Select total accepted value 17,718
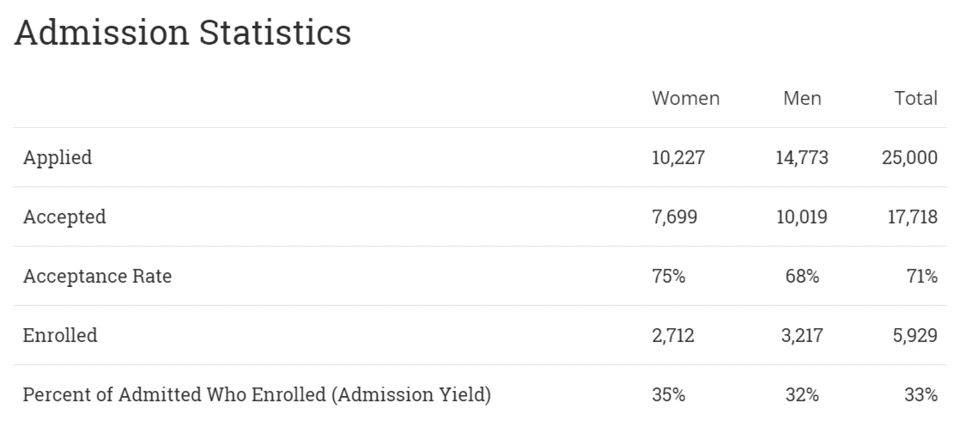Image resolution: width=966 pixels, height=421 pixels. point(913,217)
